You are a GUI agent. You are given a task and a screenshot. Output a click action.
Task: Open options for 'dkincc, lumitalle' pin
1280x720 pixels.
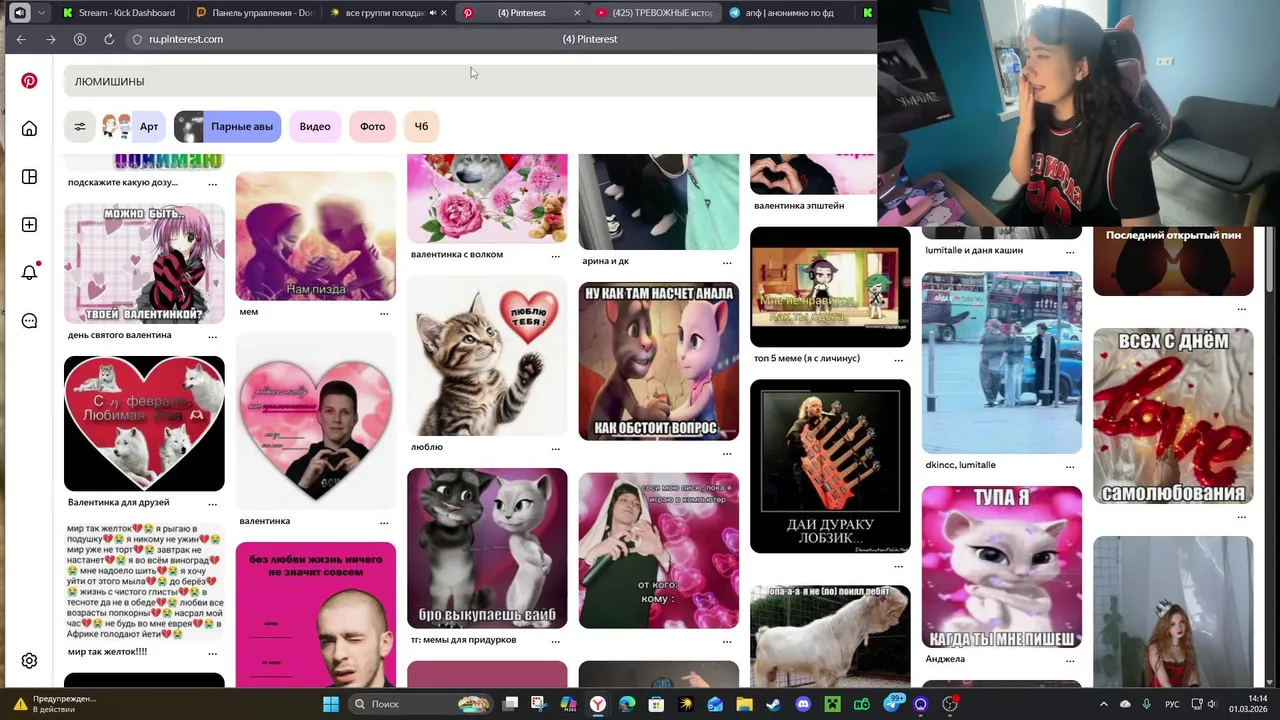pyautogui.click(x=1070, y=466)
